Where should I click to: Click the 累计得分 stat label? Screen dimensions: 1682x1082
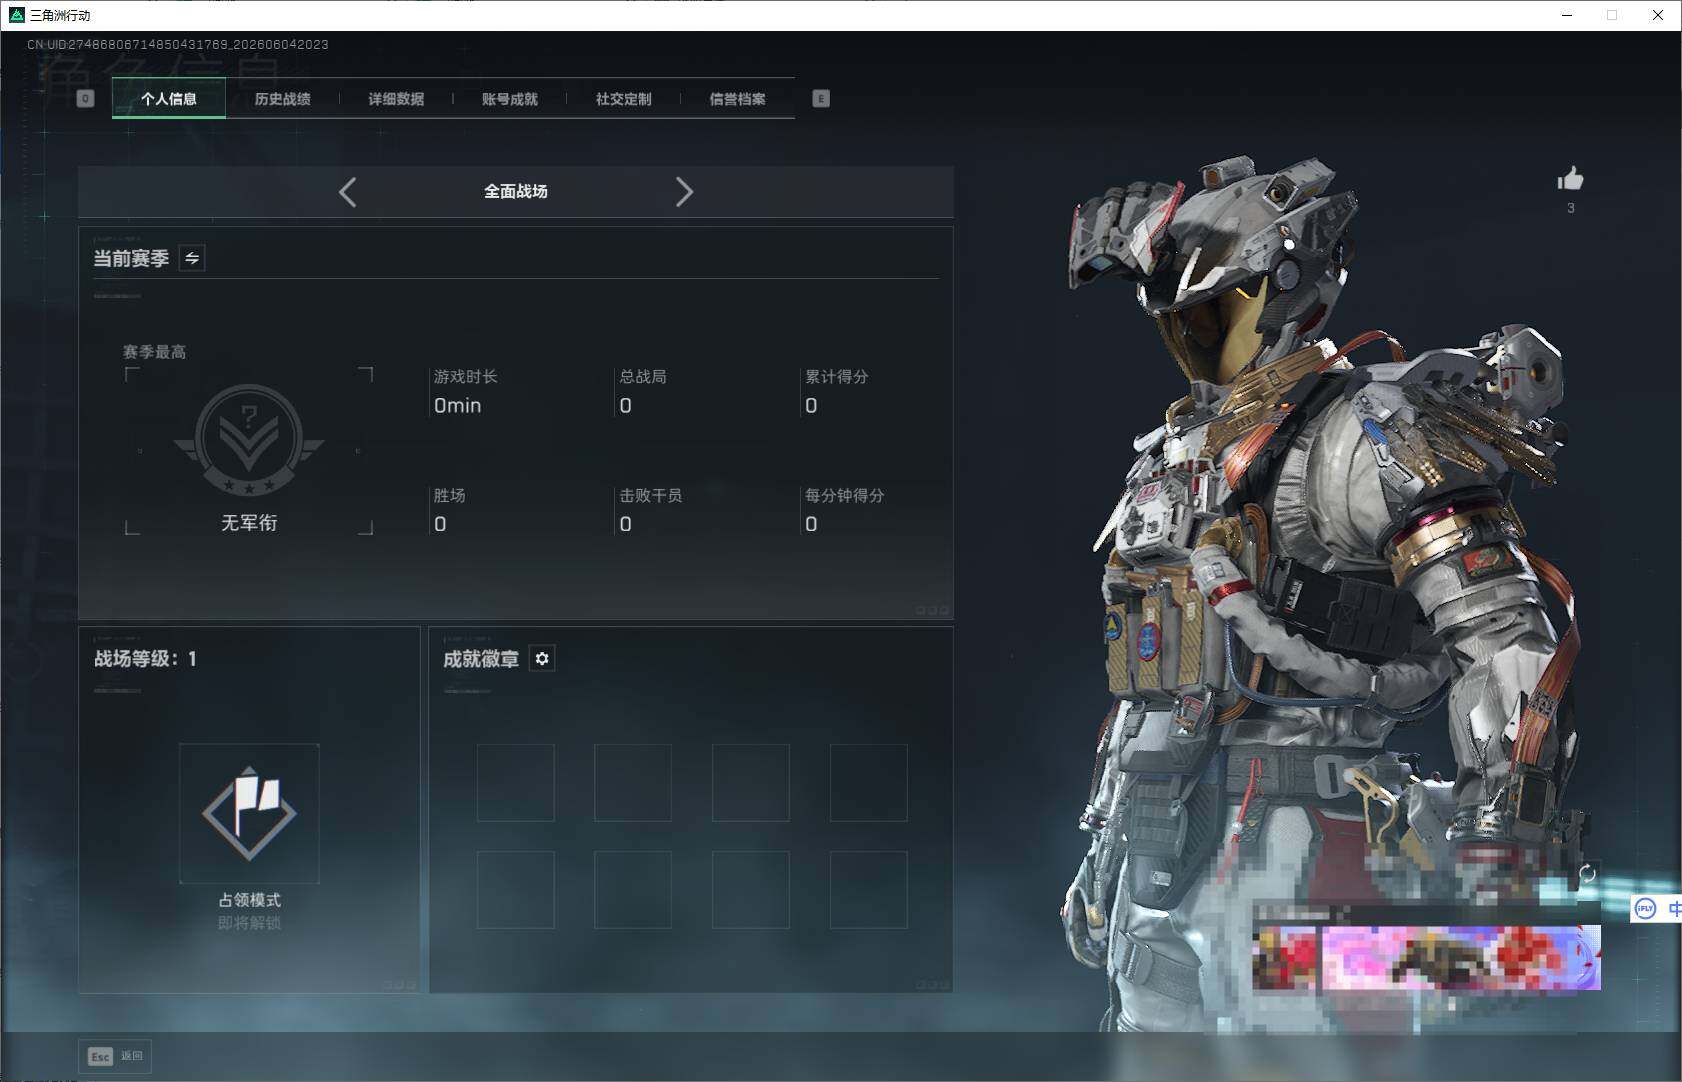(x=837, y=376)
